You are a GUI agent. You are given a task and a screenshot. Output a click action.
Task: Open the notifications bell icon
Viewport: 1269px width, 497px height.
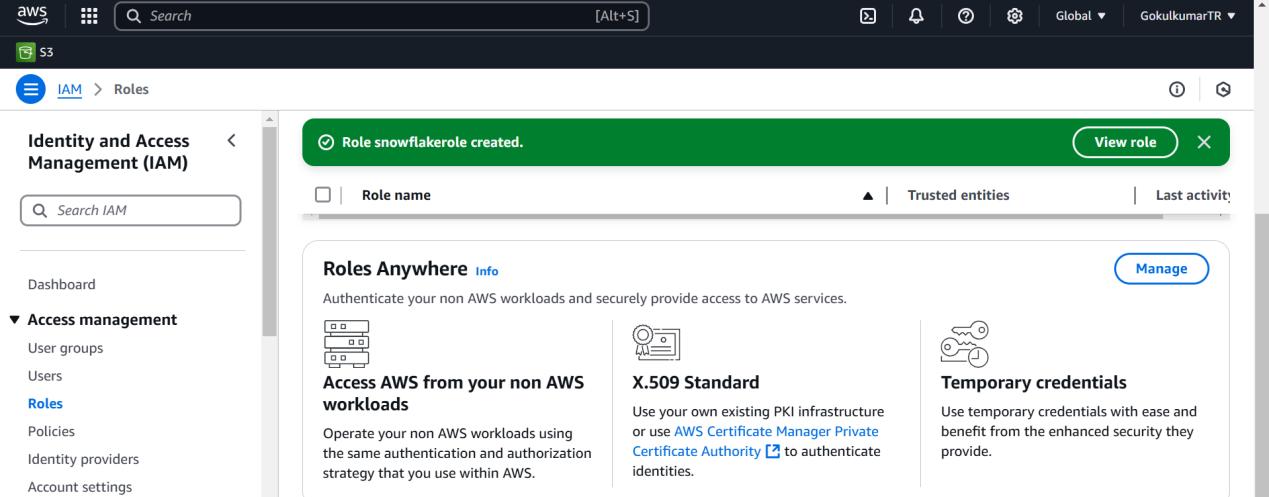[916, 16]
